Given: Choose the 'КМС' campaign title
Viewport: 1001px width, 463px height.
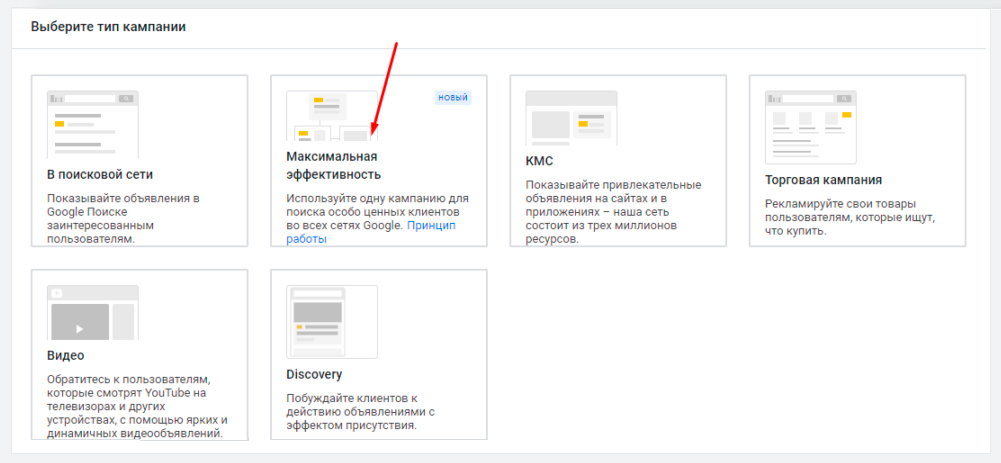Looking at the screenshot, I should (x=539, y=161).
